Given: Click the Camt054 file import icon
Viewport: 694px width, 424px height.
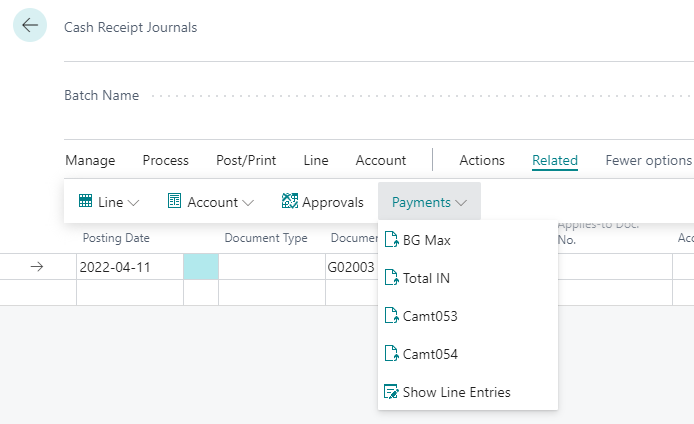Looking at the screenshot, I should coord(391,354).
